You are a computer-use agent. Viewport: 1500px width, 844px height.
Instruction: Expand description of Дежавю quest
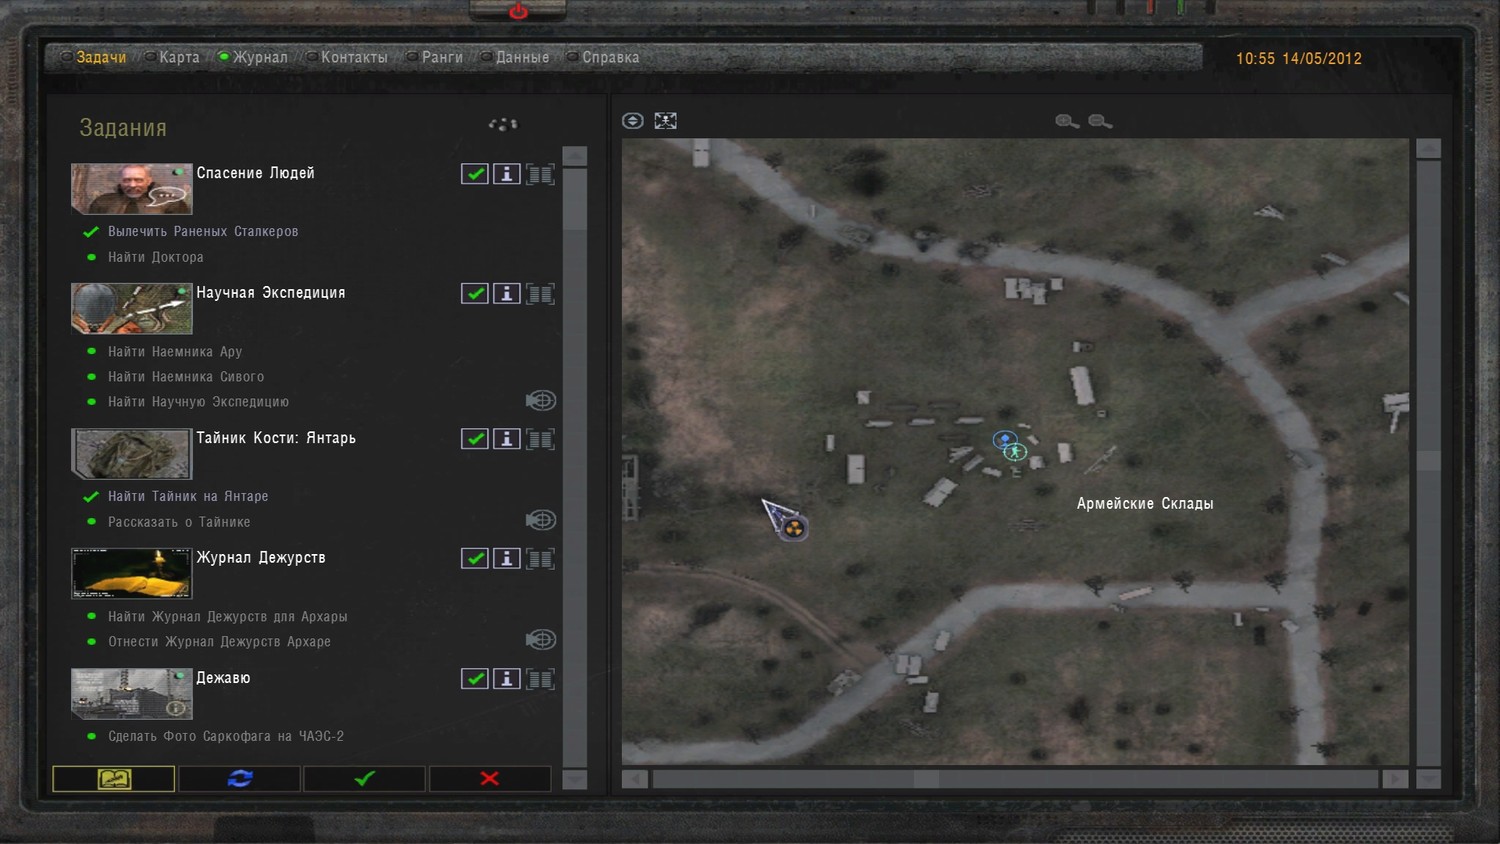[540, 679]
